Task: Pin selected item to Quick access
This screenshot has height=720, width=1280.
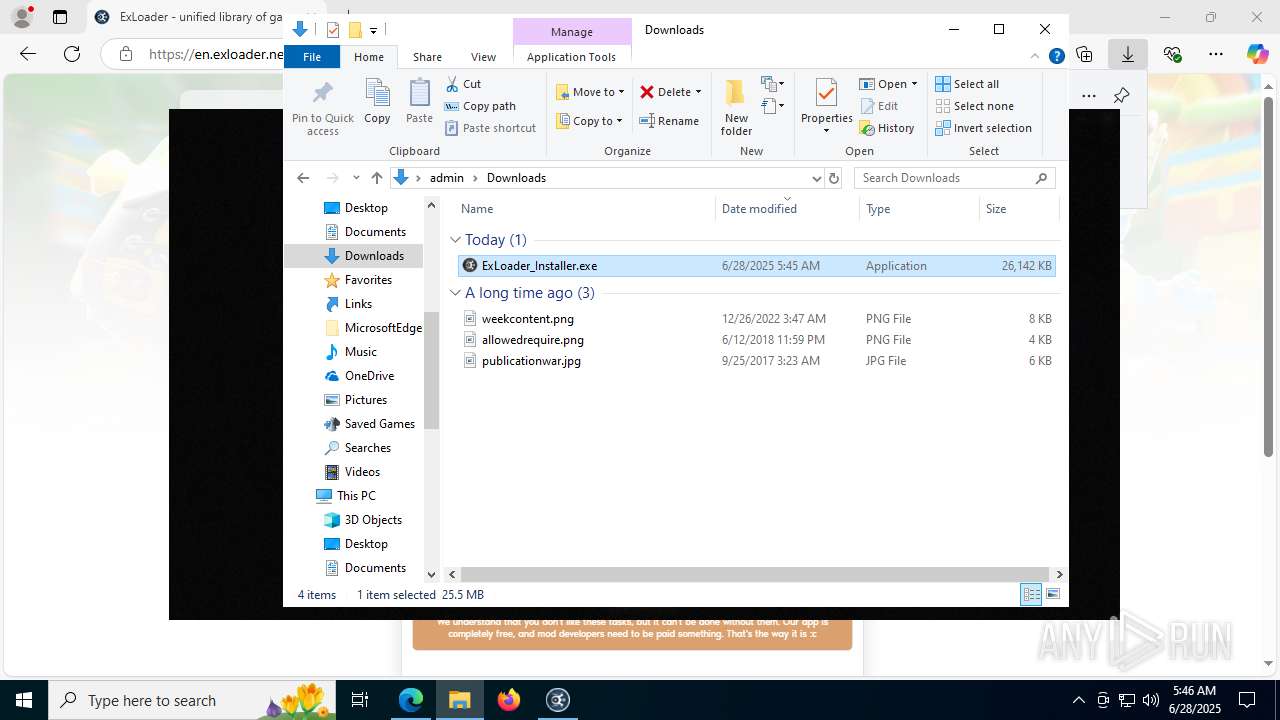Action: pyautogui.click(x=323, y=108)
